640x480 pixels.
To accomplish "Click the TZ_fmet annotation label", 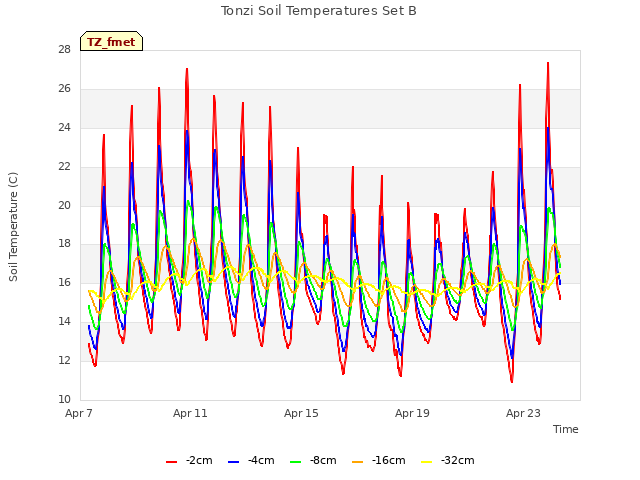I will point(111,42).
